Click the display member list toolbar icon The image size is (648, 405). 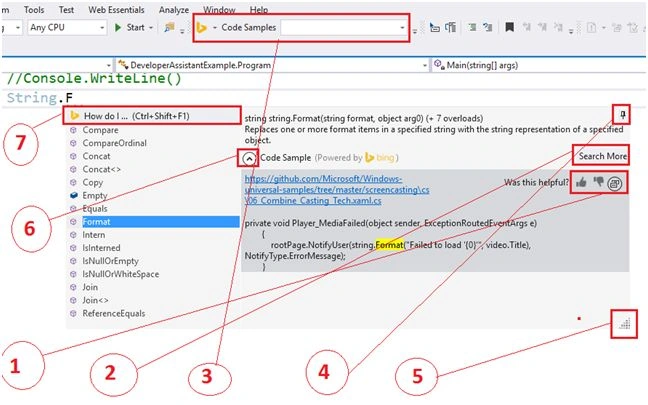pyautogui.click(x=434, y=28)
